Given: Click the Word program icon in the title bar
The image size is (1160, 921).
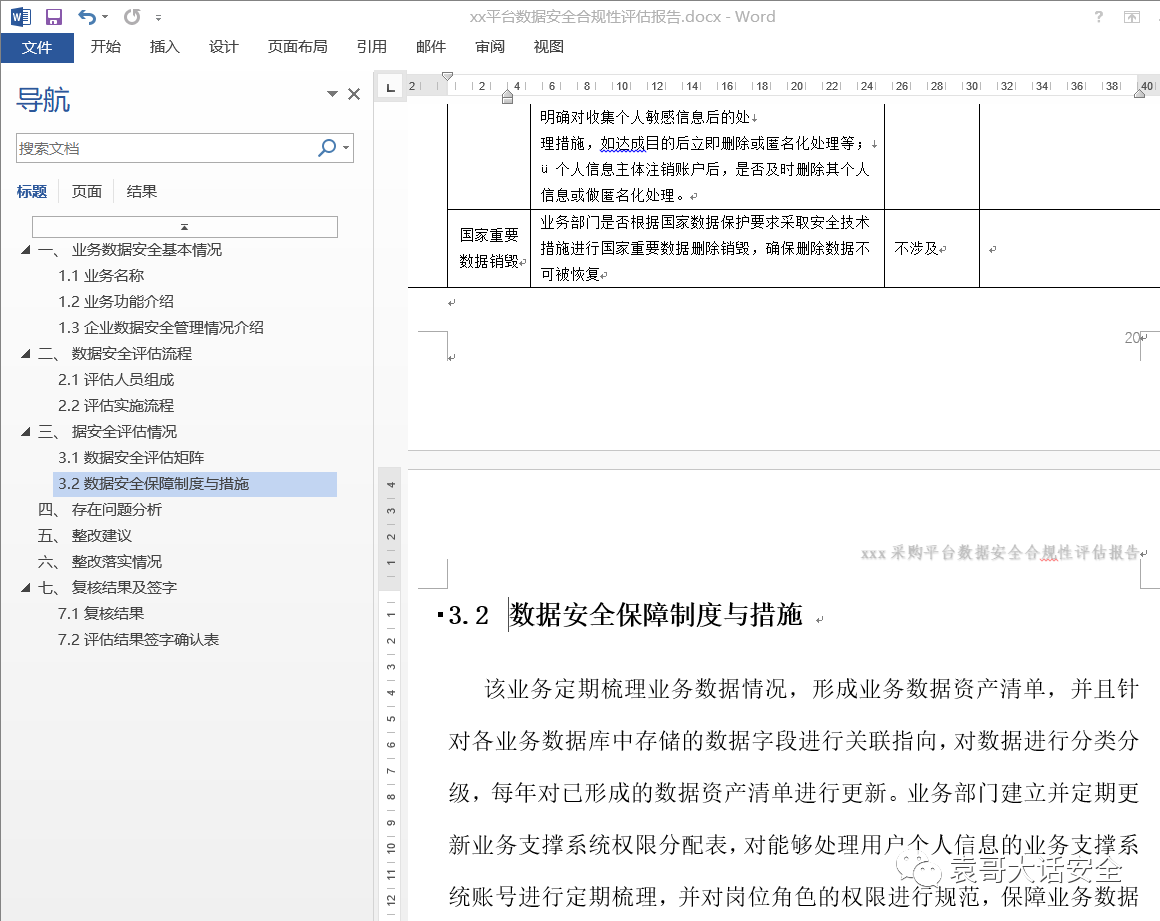Looking at the screenshot, I should tap(20, 16).
